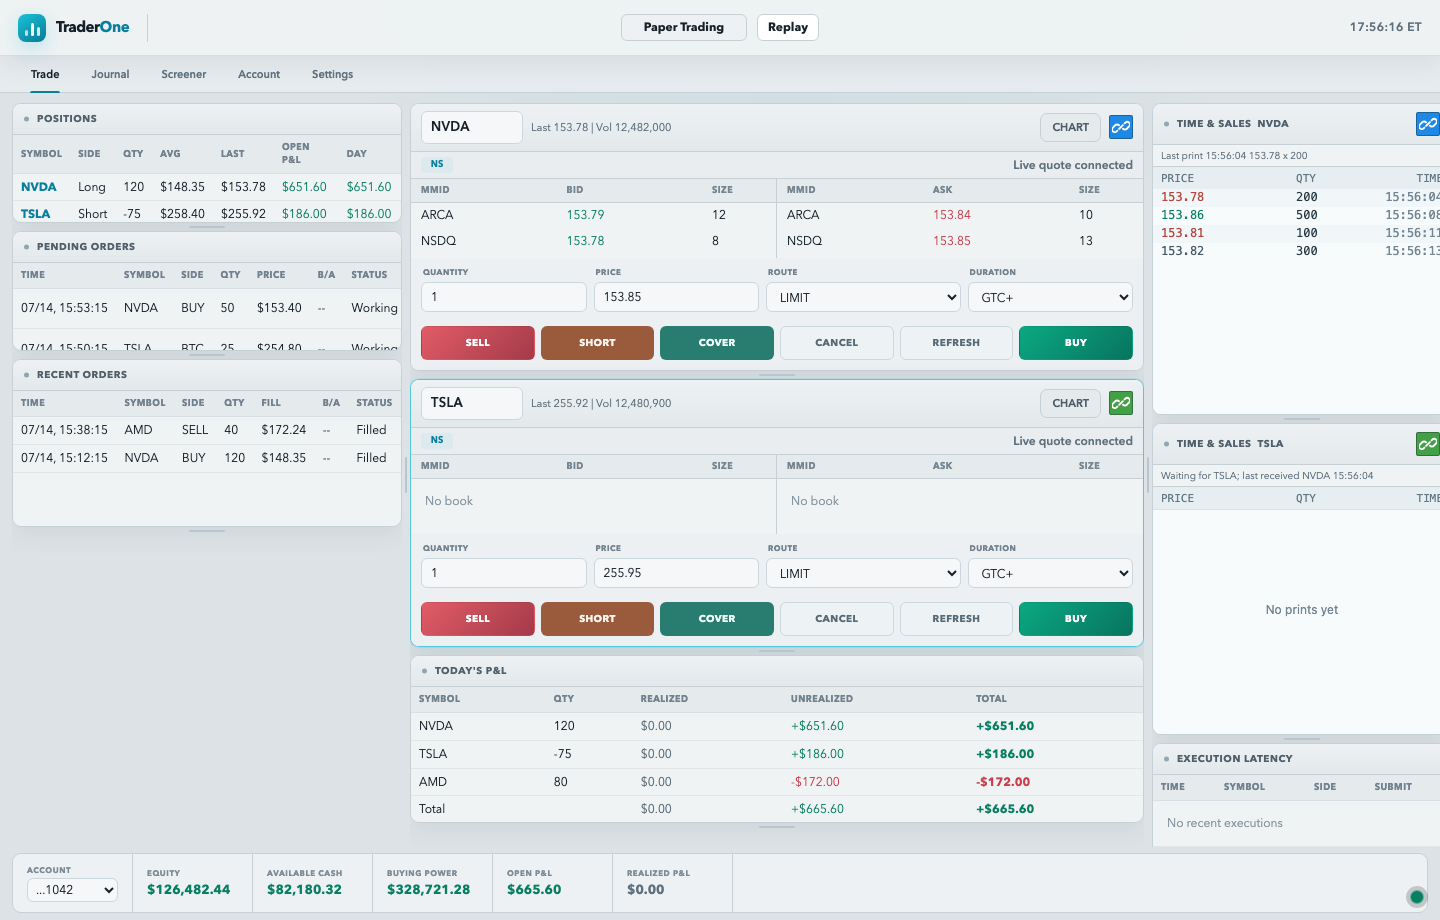The width and height of the screenshot is (1440, 920).
Task: Click SELL button for NVDA
Action: [478, 343]
